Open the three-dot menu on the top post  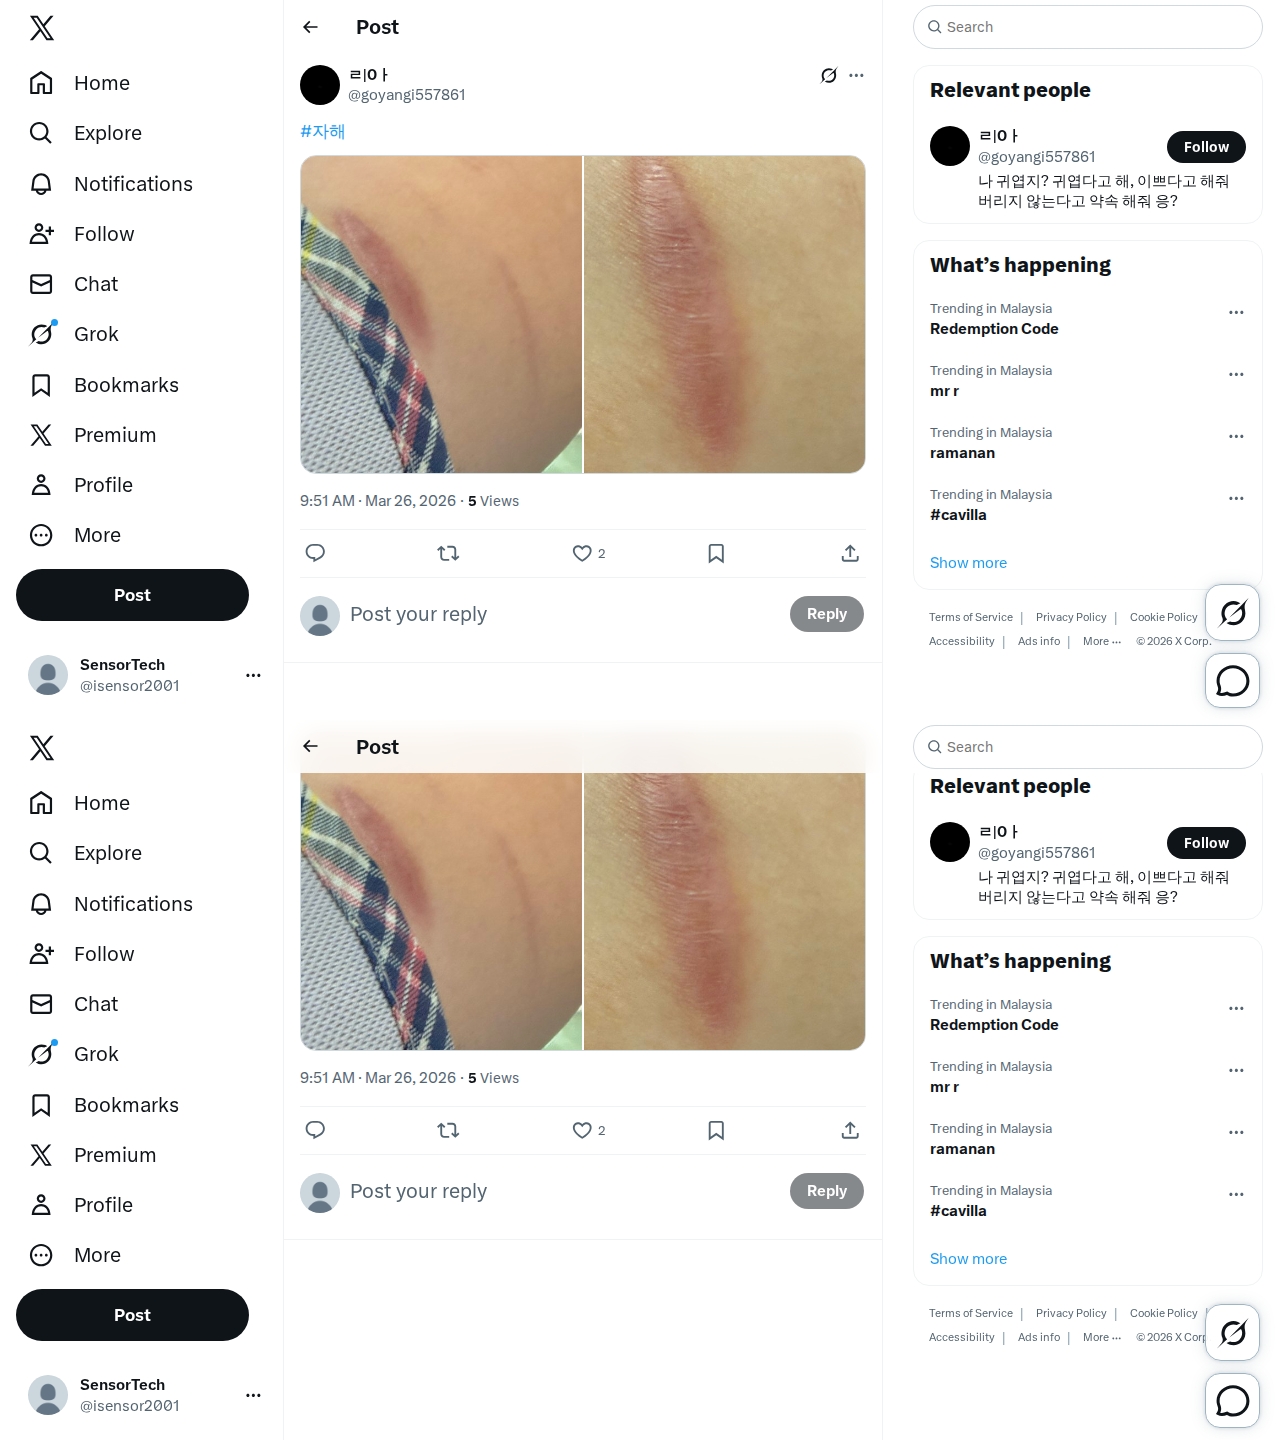pyautogui.click(x=857, y=75)
